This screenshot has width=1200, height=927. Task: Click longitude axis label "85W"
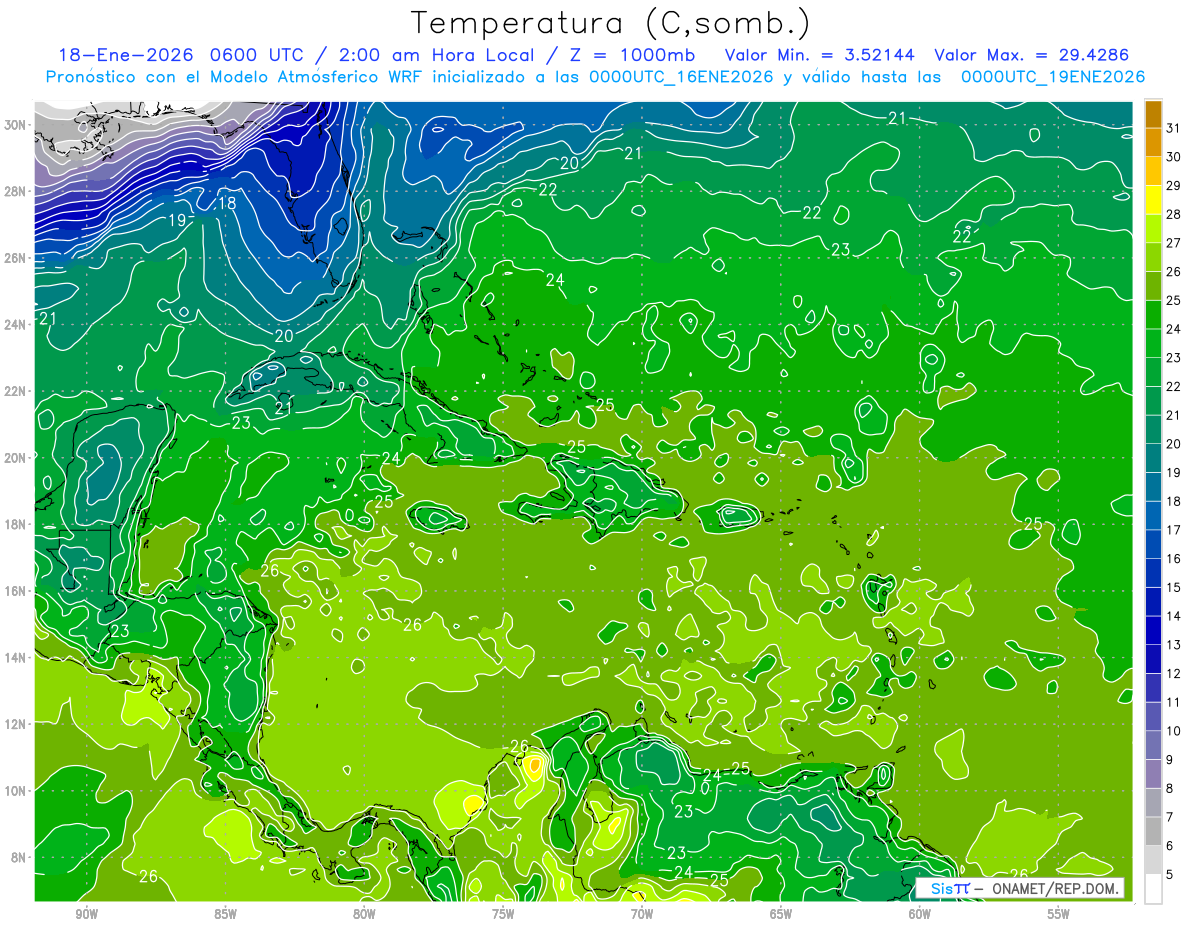[x=225, y=915]
